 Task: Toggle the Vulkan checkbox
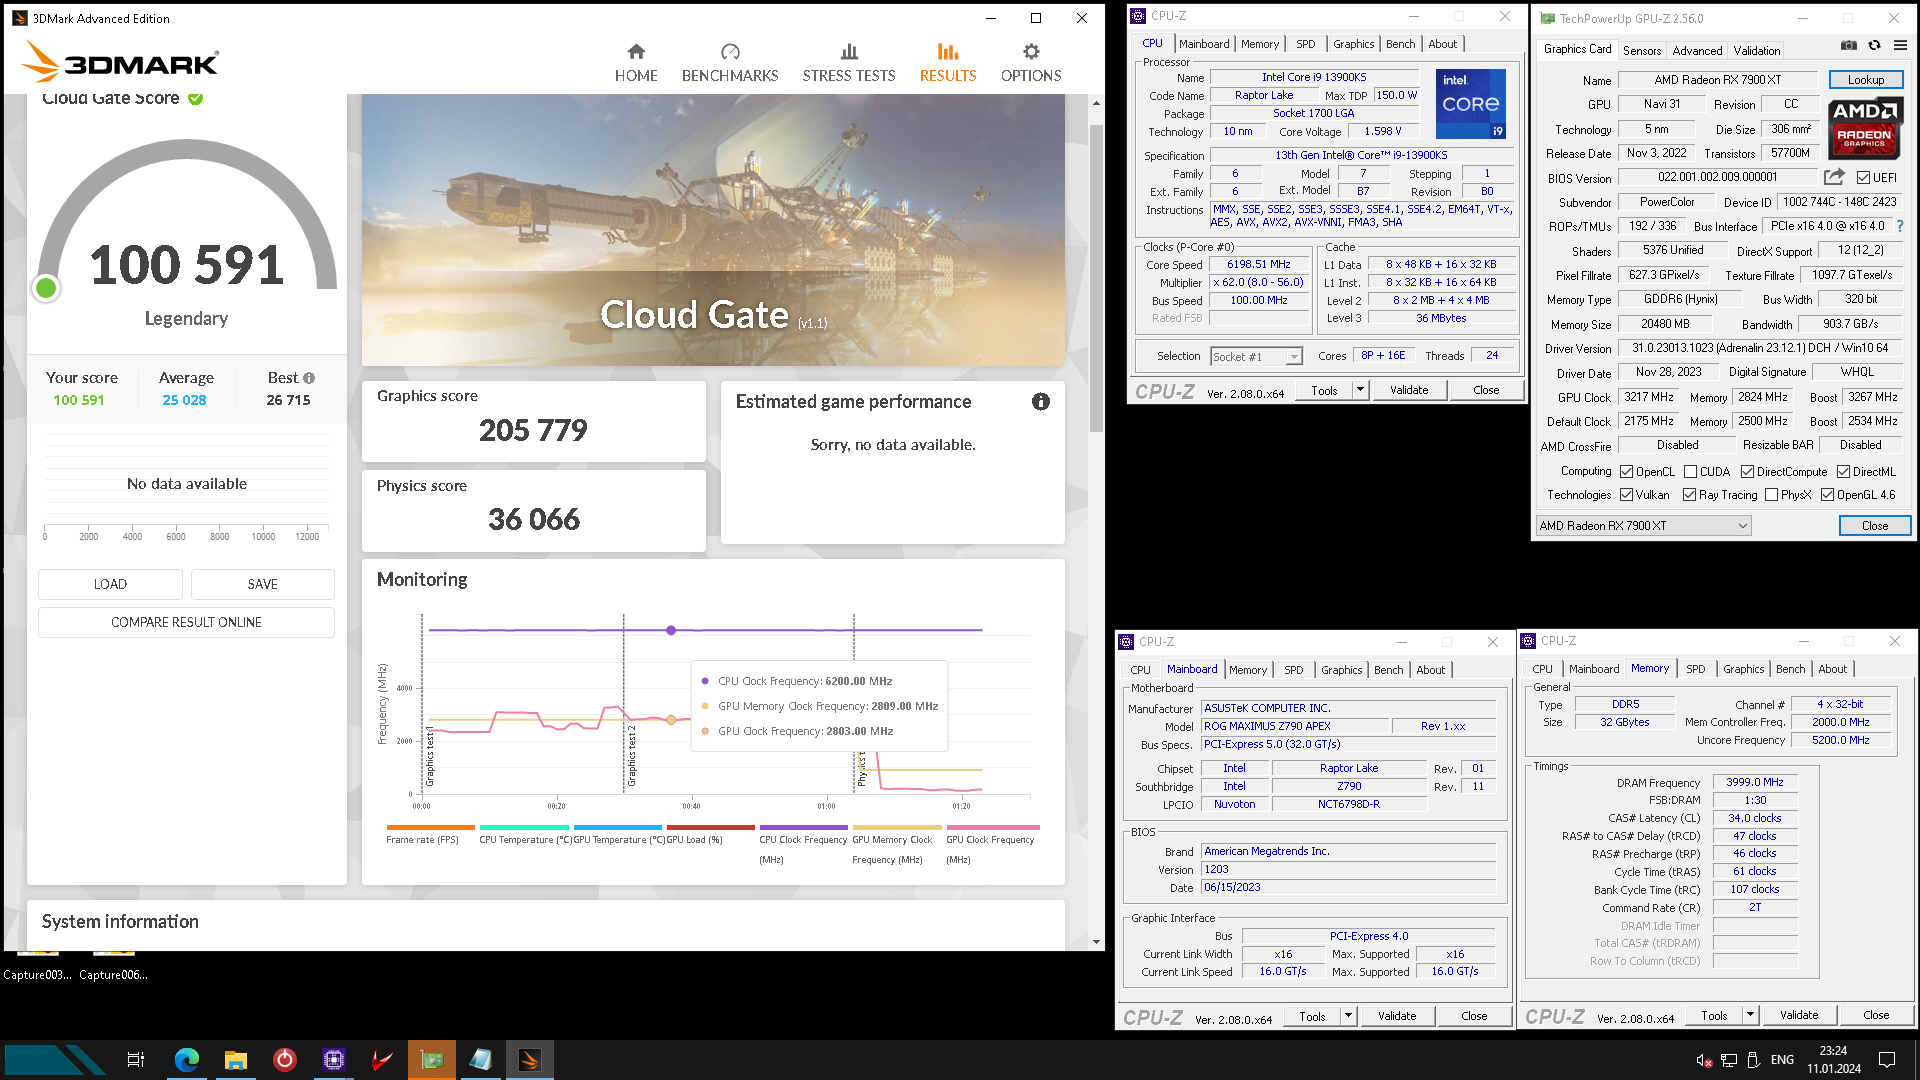[x=1627, y=495]
